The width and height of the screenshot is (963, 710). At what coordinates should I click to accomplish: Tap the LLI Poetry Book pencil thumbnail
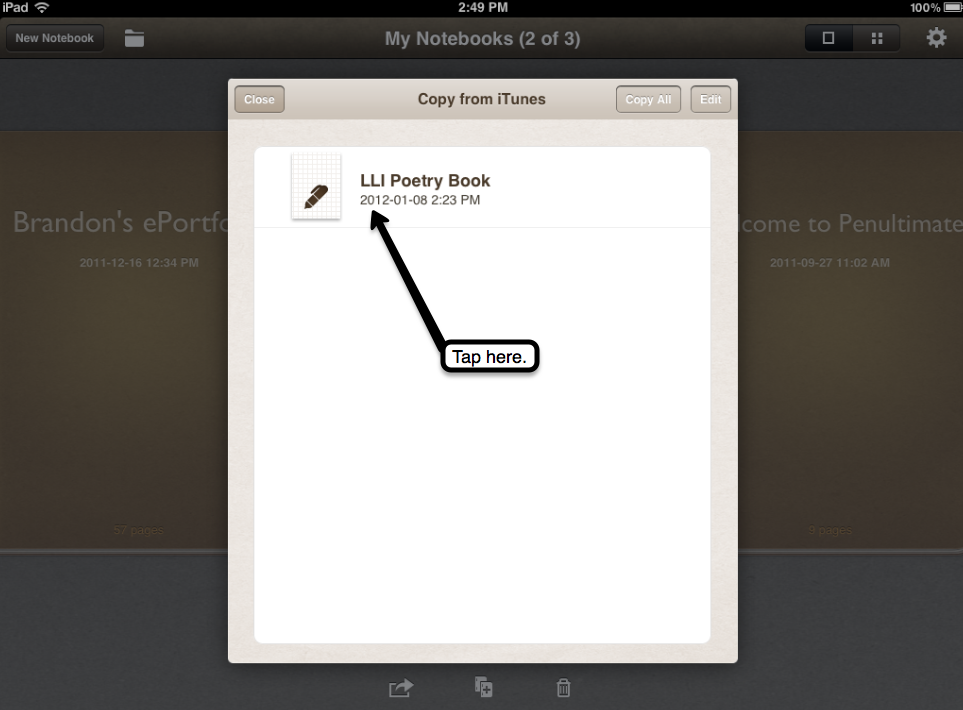coord(316,186)
